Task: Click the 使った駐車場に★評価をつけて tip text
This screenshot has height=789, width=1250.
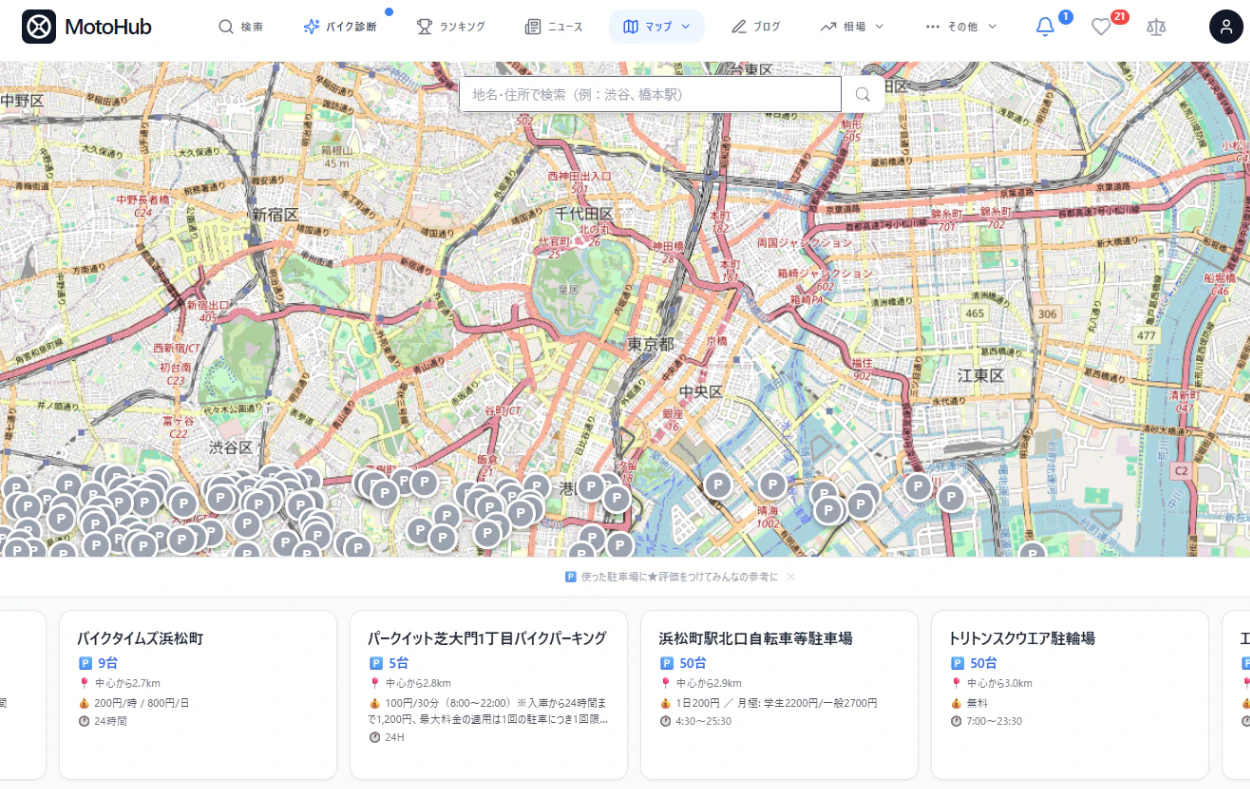Action: (679, 577)
